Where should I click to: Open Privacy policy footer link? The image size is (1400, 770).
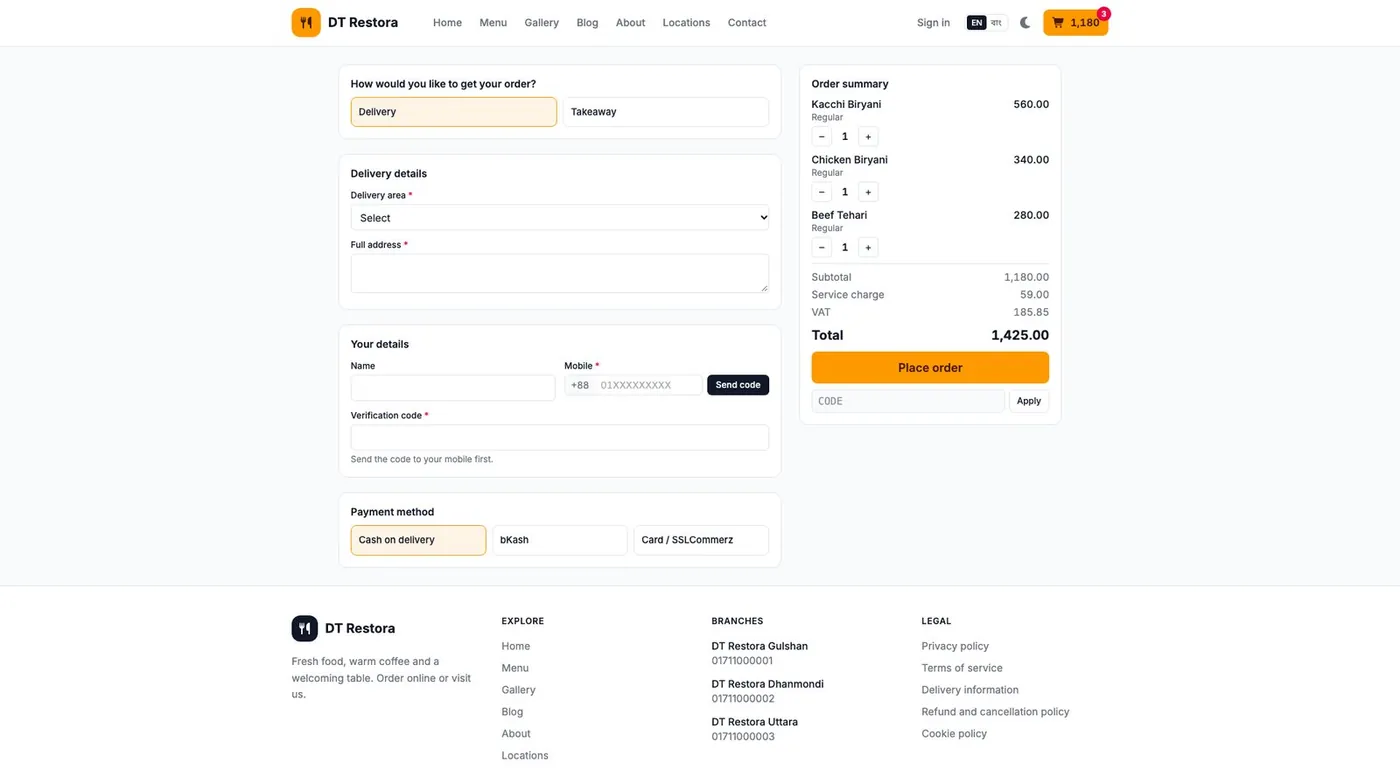(x=955, y=646)
